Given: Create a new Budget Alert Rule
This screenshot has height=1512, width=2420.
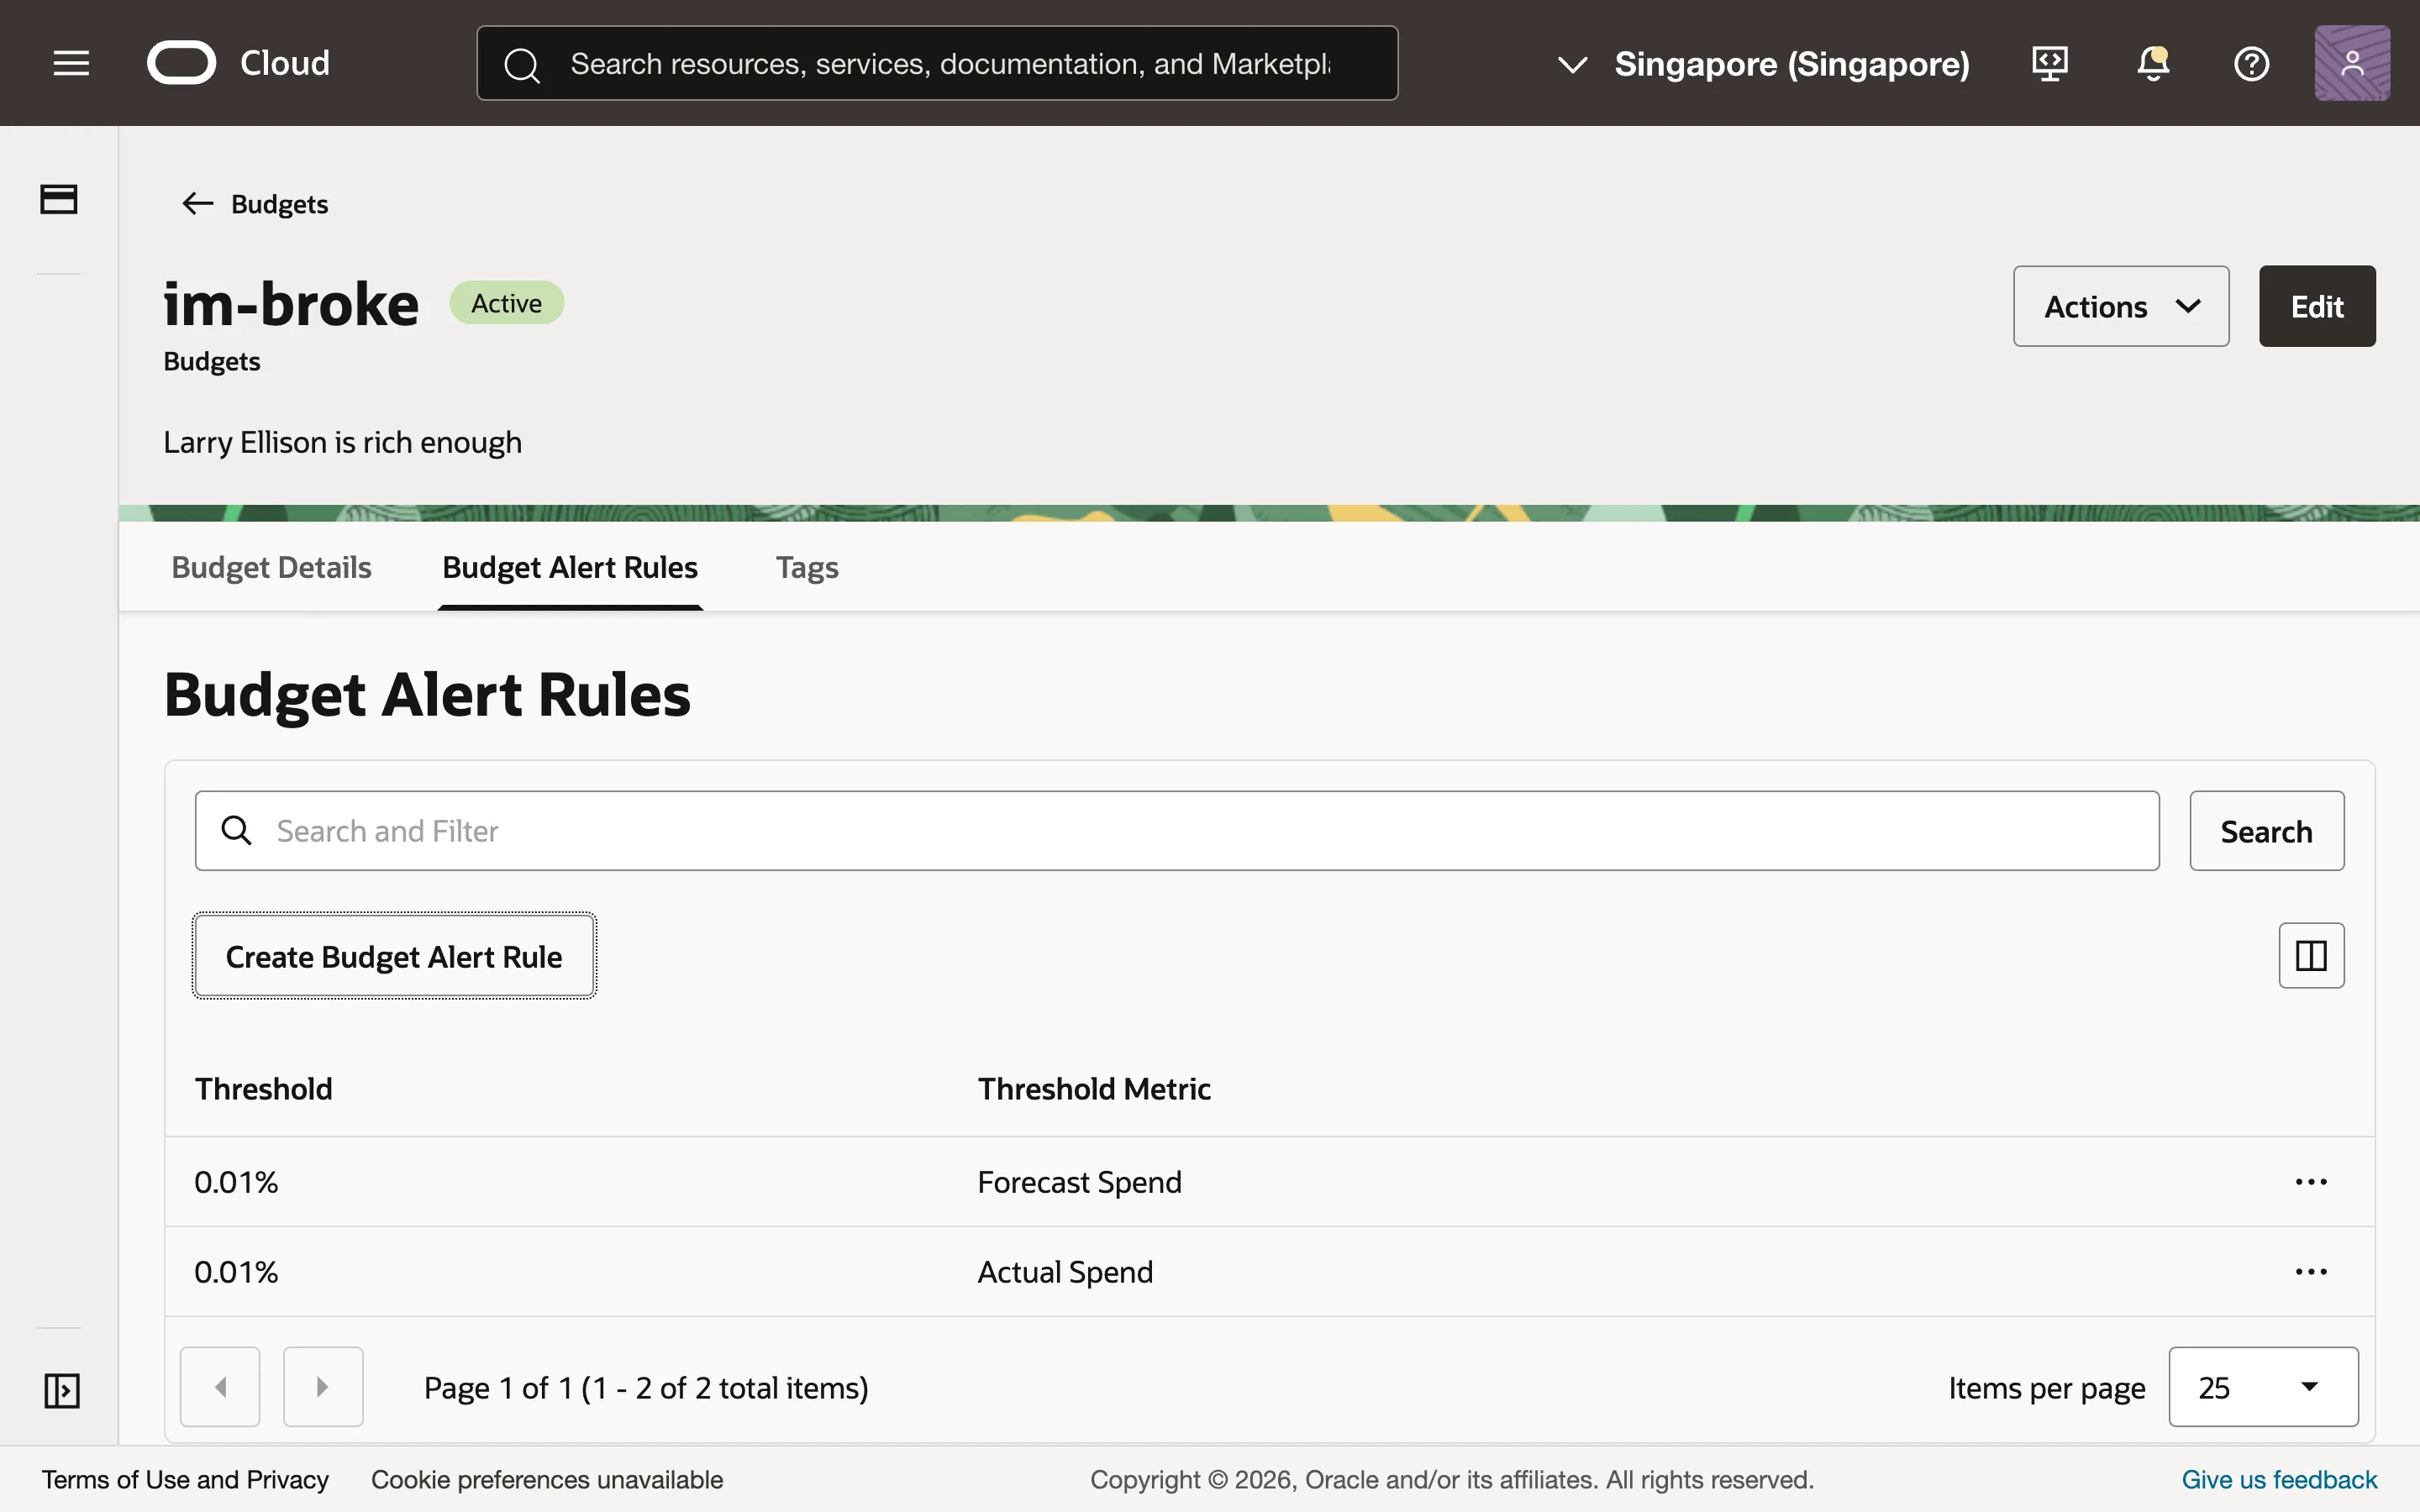Looking at the screenshot, I should (x=394, y=956).
